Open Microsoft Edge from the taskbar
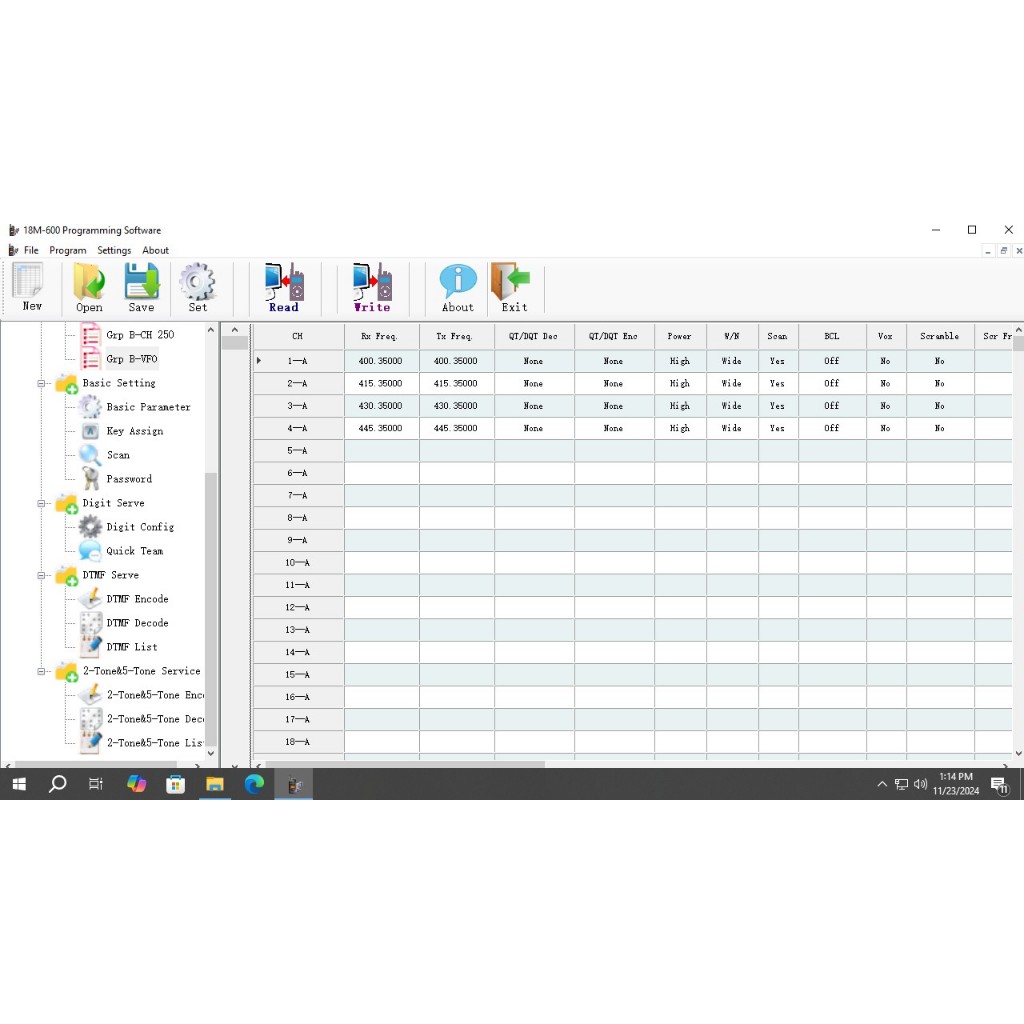The height and width of the screenshot is (1024, 1024). point(254,784)
